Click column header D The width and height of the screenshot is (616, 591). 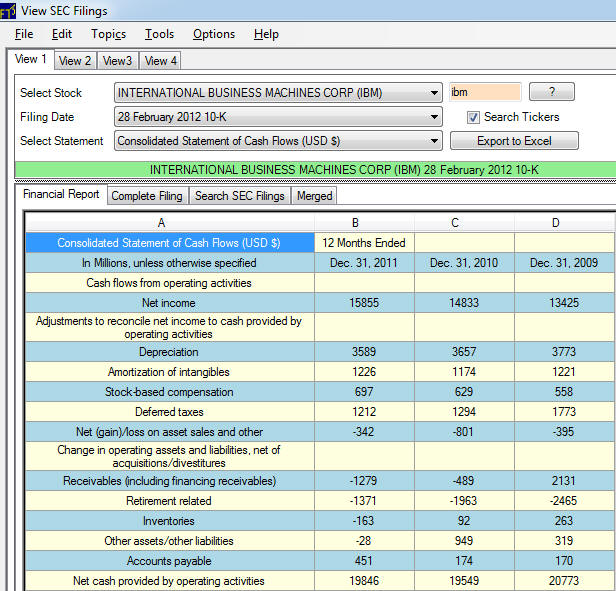click(564, 223)
